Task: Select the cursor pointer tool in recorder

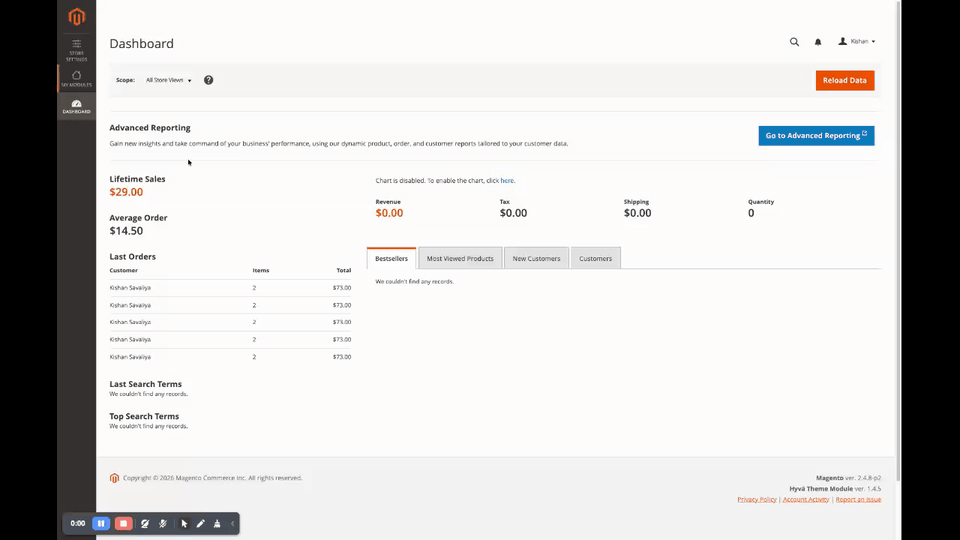Action: click(184, 523)
